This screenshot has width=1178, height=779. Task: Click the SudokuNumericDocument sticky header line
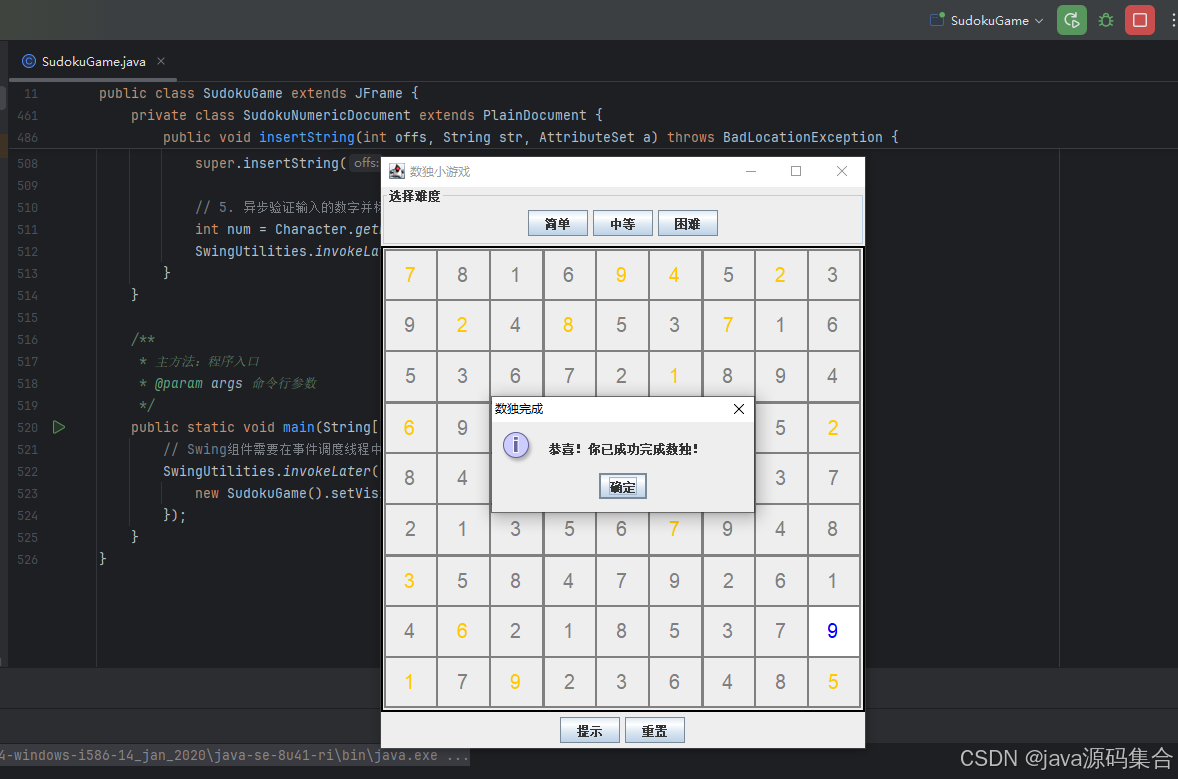click(x=367, y=116)
